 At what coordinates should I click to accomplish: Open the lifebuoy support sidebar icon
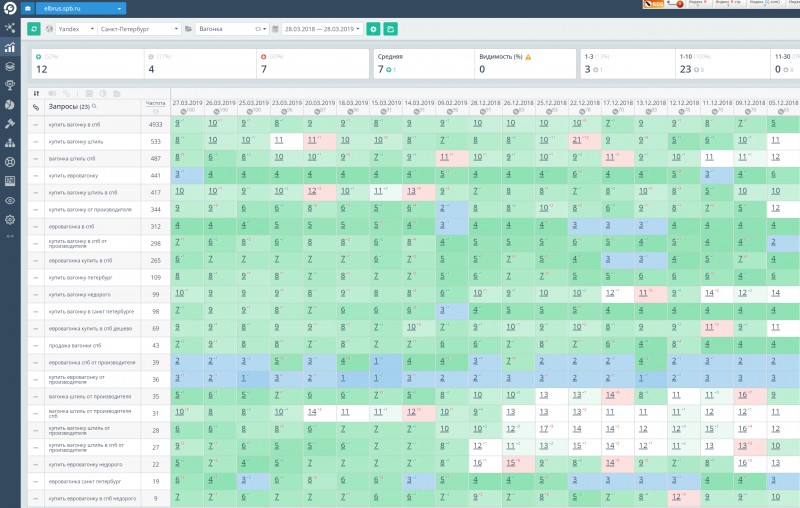[x=10, y=162]
